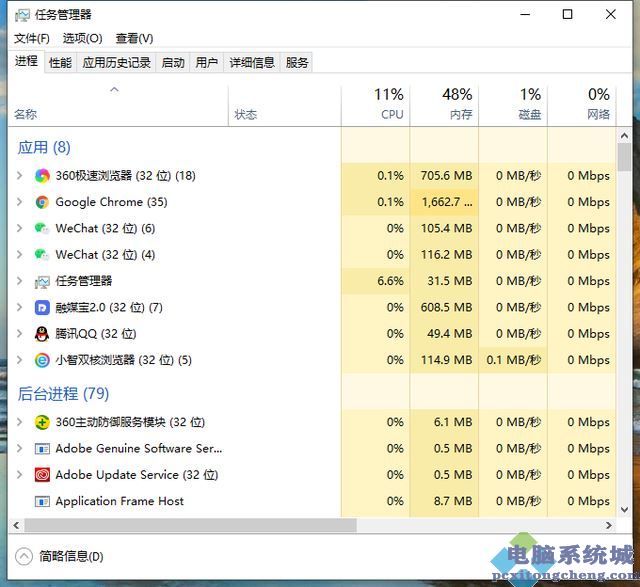The height and width of the screenshot is (587, 640).
Task: Click the 小智双核浏览器 icon
Action: [42, 360]
